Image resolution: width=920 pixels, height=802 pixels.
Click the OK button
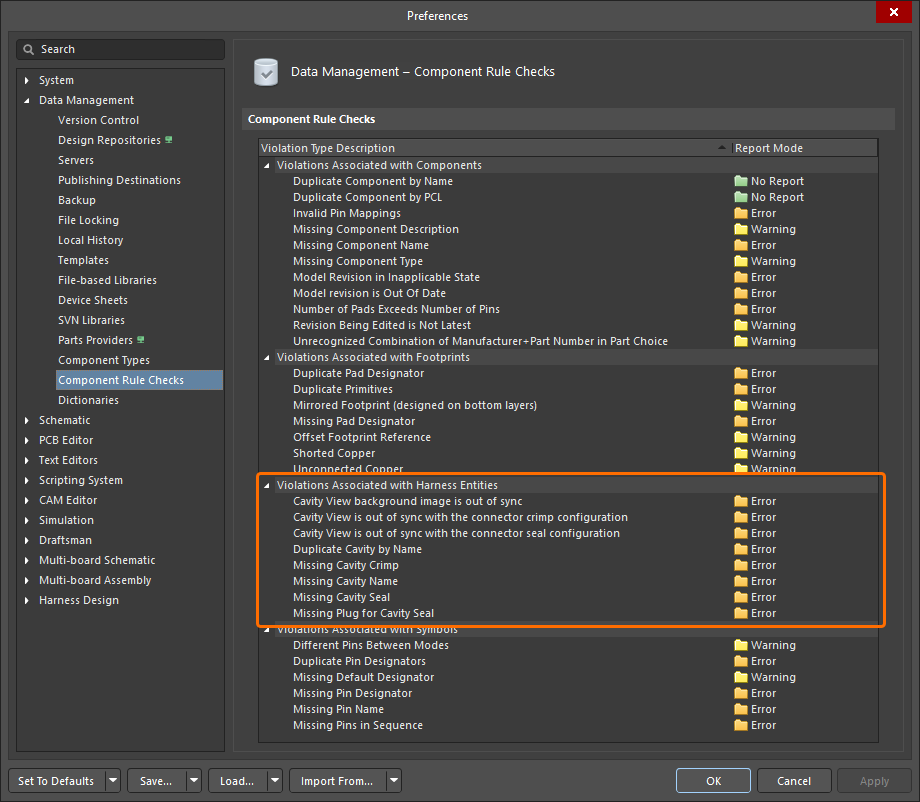point(713,781)
